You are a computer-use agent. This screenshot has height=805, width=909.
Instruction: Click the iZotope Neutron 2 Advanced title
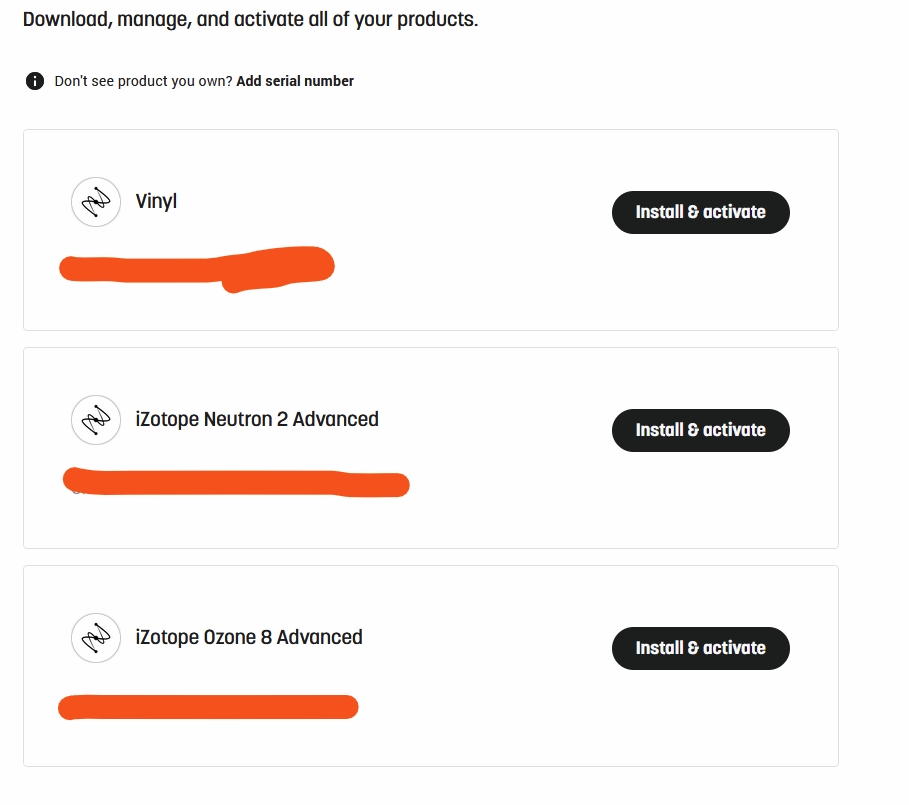click(x=257, y=419)
